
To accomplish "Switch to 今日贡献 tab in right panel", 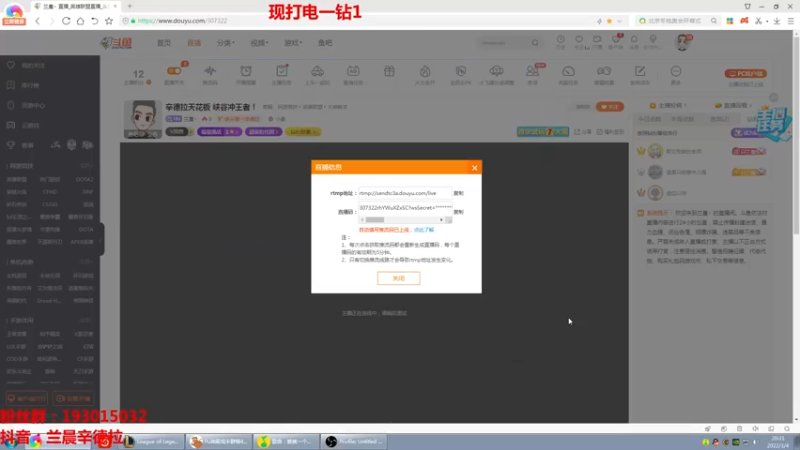I will 649,119.
